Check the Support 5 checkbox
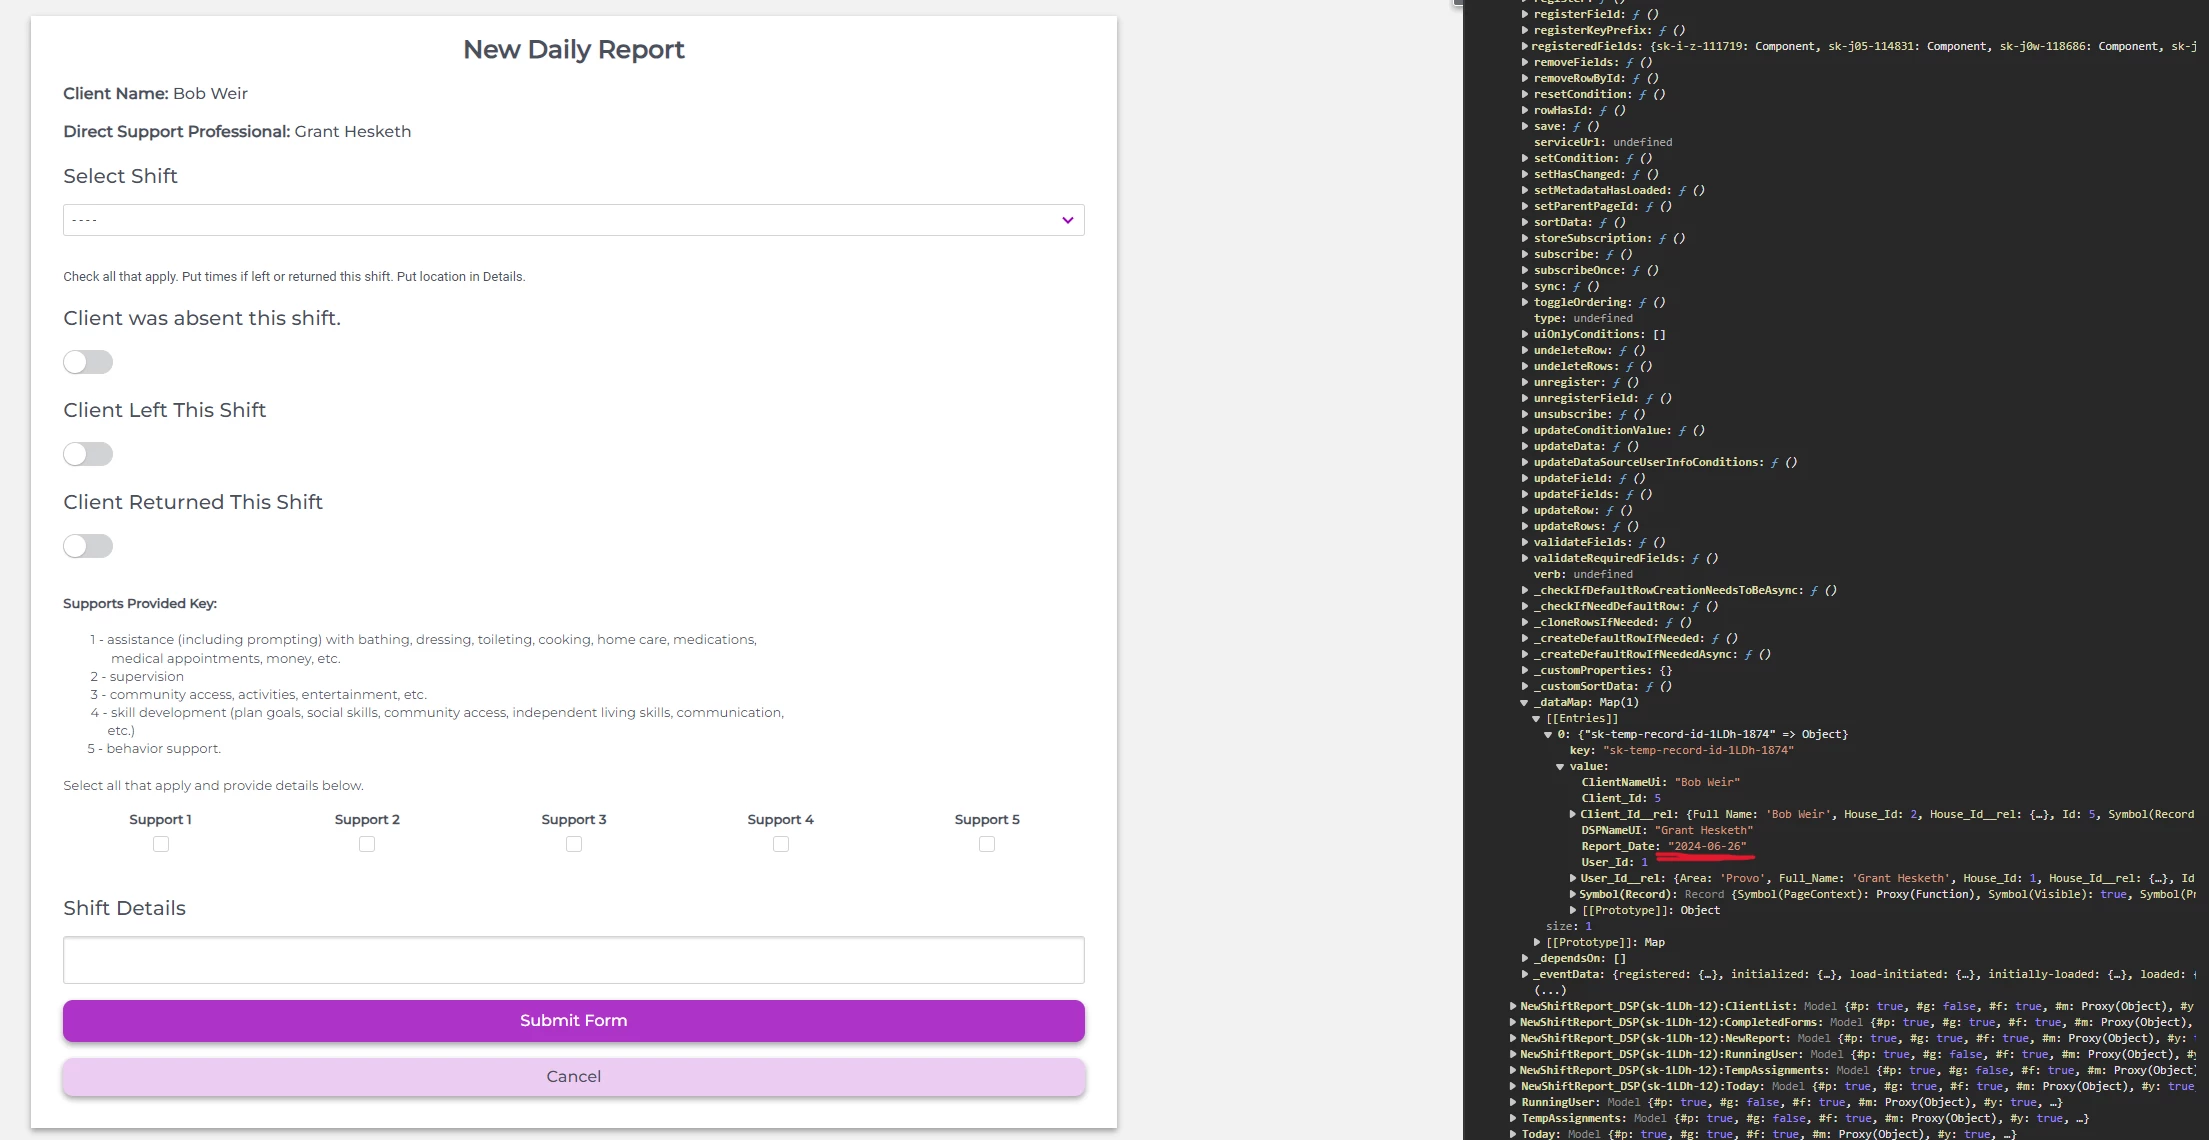Viewport: 2209px width, 1140px height. (x=987, y=844)
